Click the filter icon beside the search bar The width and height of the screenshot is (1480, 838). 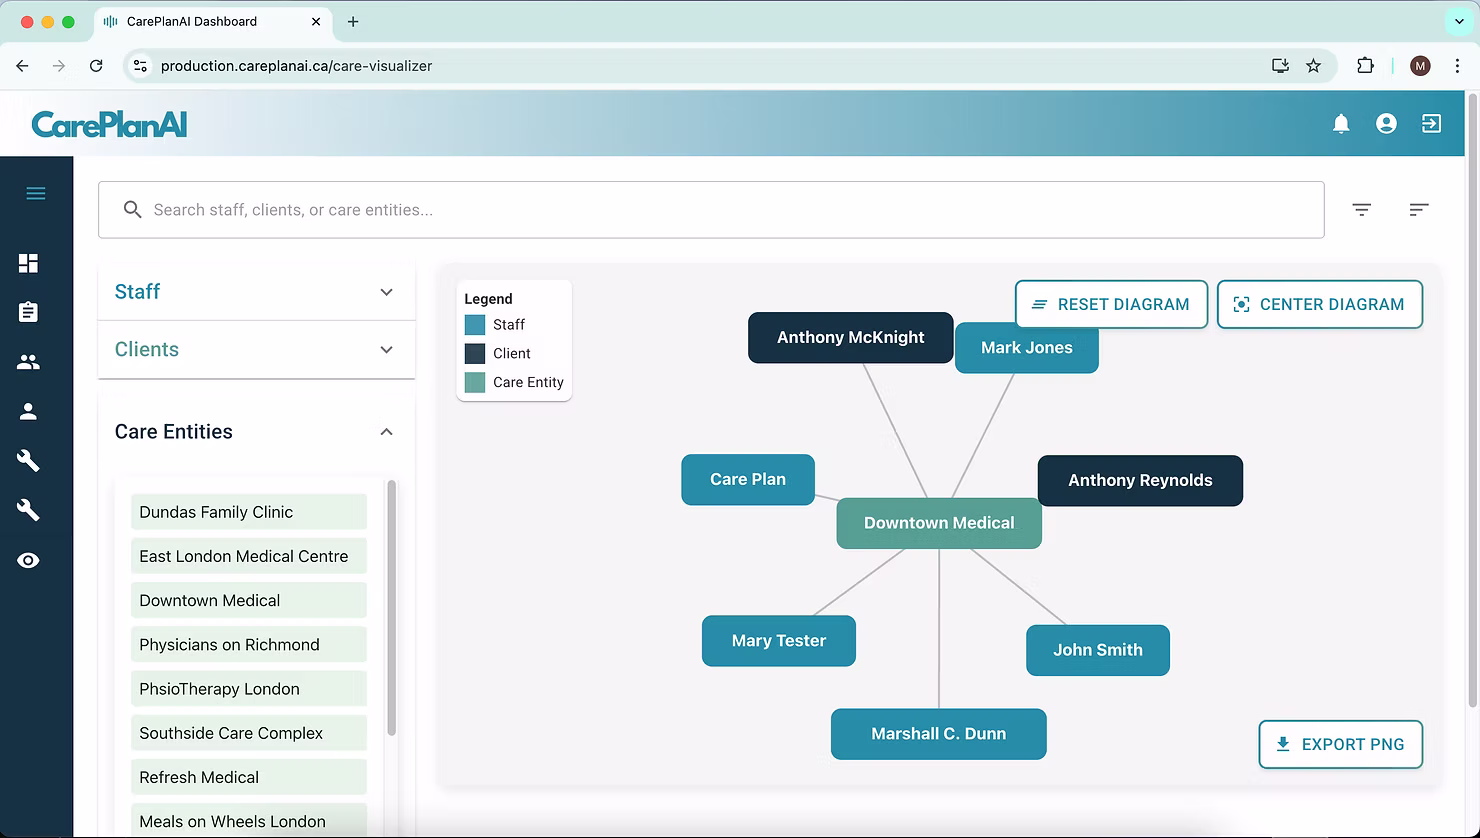tap(1361, 209)
